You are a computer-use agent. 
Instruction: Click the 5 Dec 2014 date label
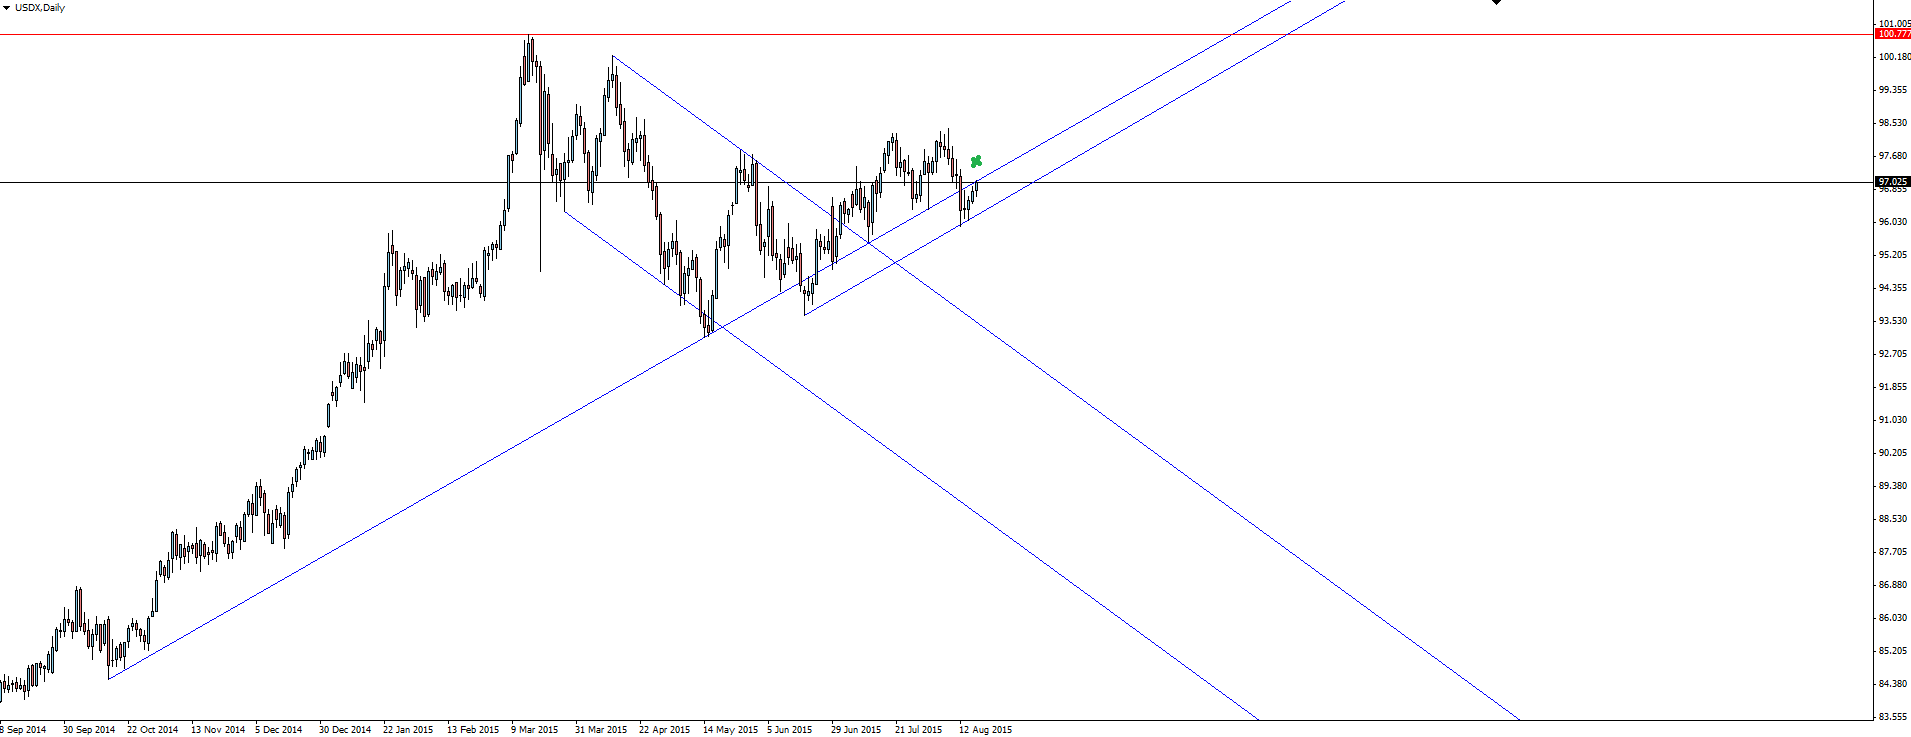[279, 730]
